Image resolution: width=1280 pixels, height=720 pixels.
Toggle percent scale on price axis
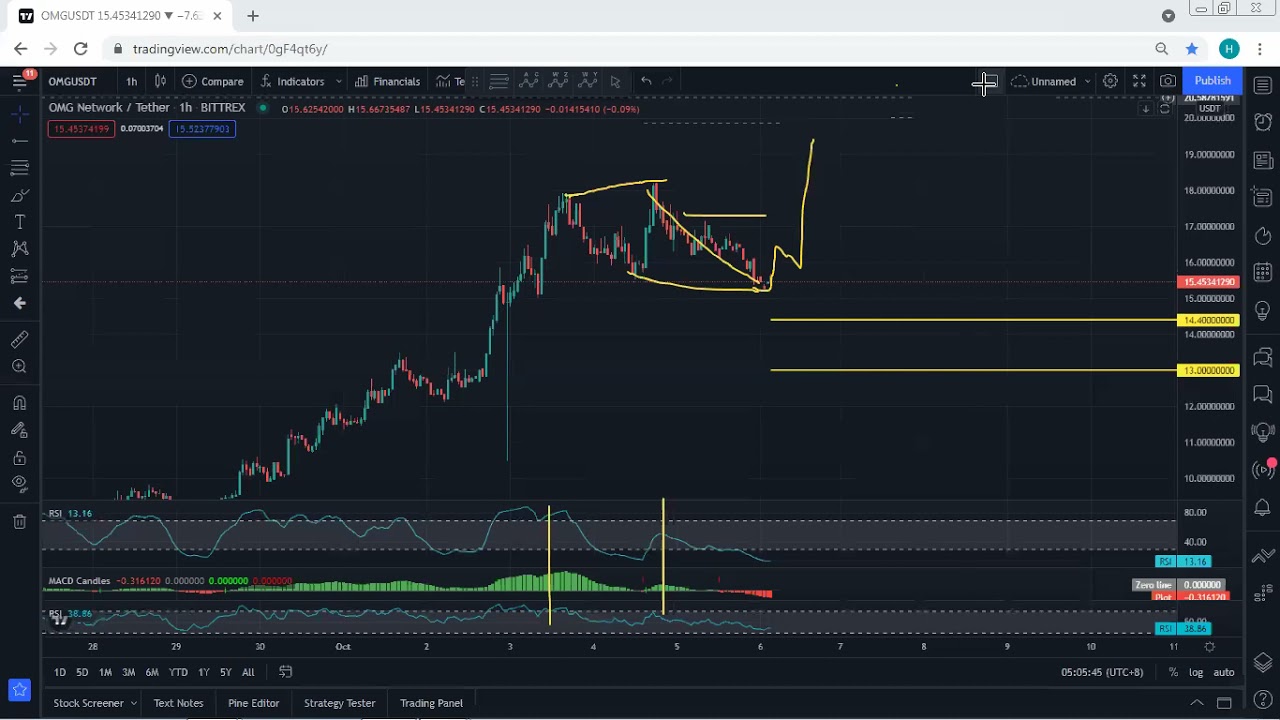(x=1173, y=672)
